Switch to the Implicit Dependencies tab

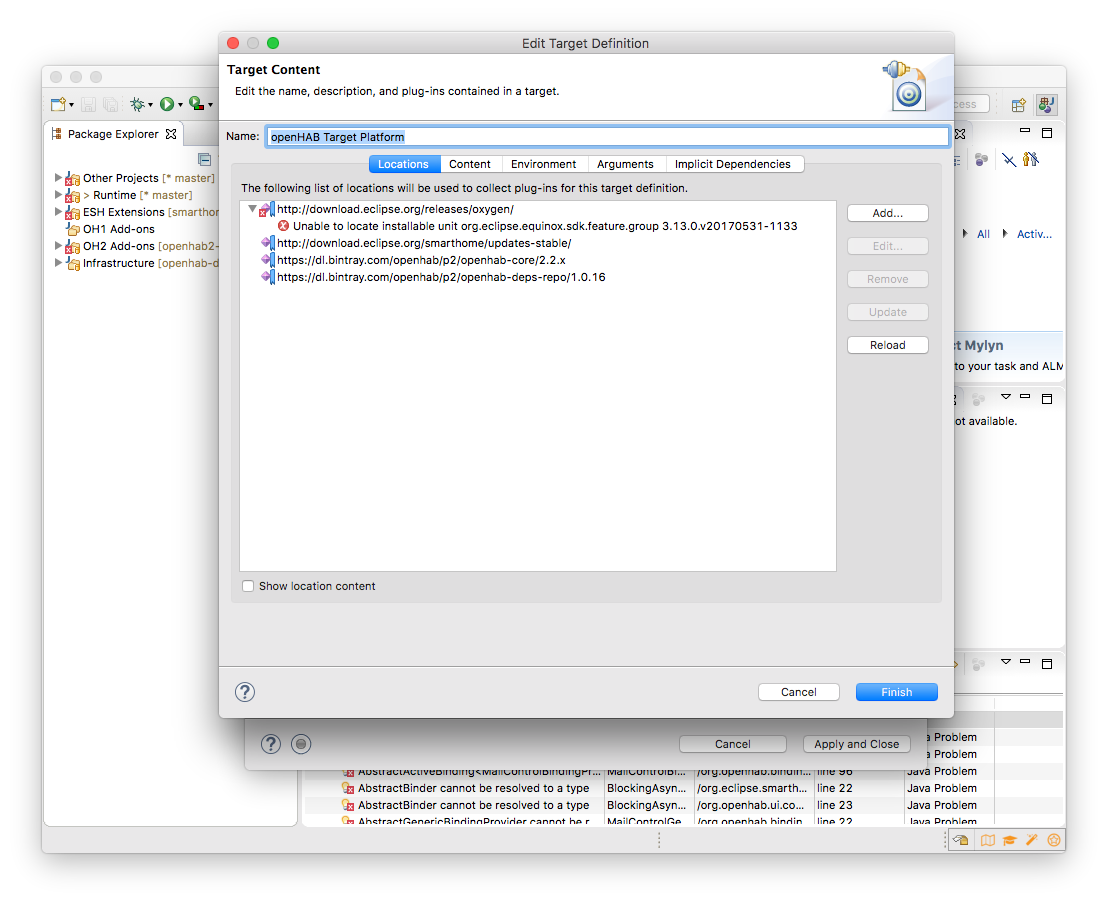point(733,164)
